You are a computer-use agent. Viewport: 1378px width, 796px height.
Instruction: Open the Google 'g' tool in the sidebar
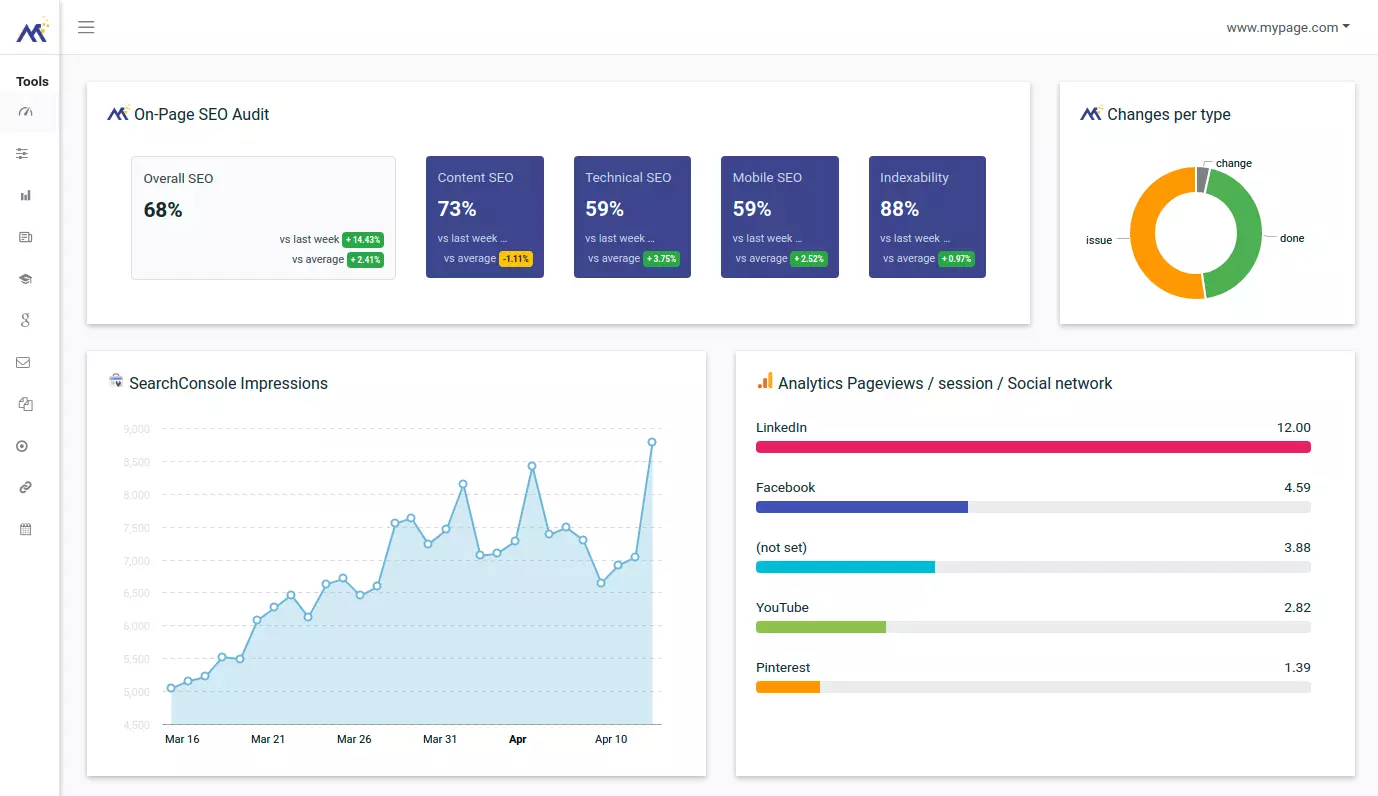25,320
